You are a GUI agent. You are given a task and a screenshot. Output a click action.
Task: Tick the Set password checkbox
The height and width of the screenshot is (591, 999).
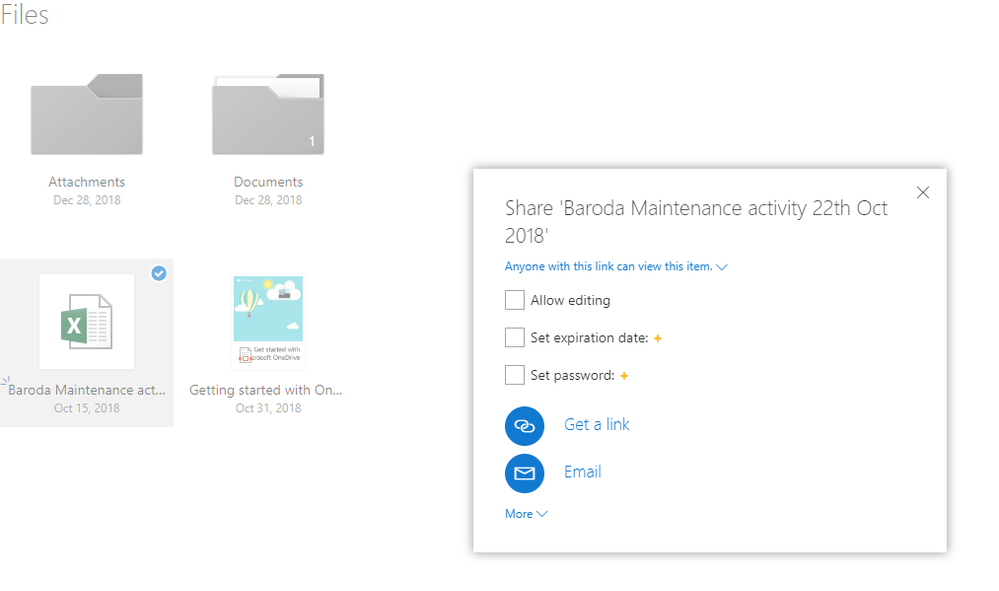tap(515, 376)
